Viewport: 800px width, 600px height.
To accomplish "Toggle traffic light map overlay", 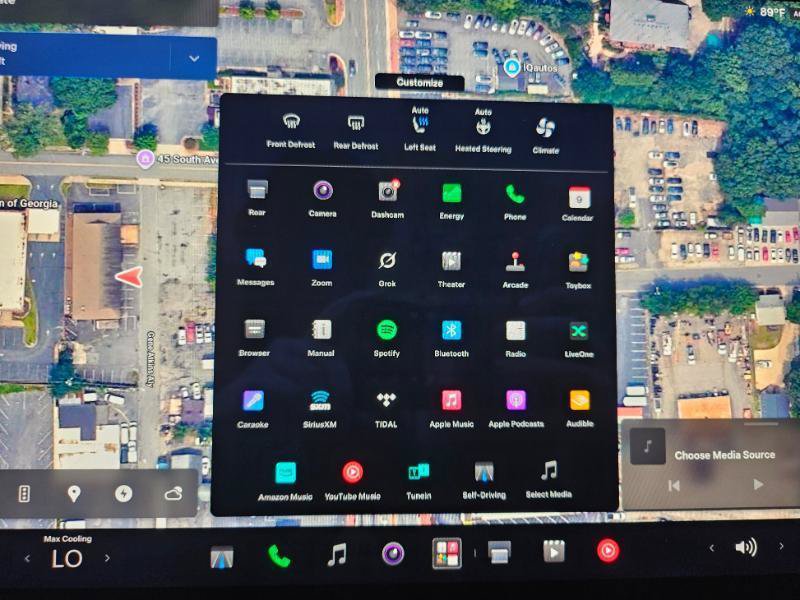I will tap(24, 493).
